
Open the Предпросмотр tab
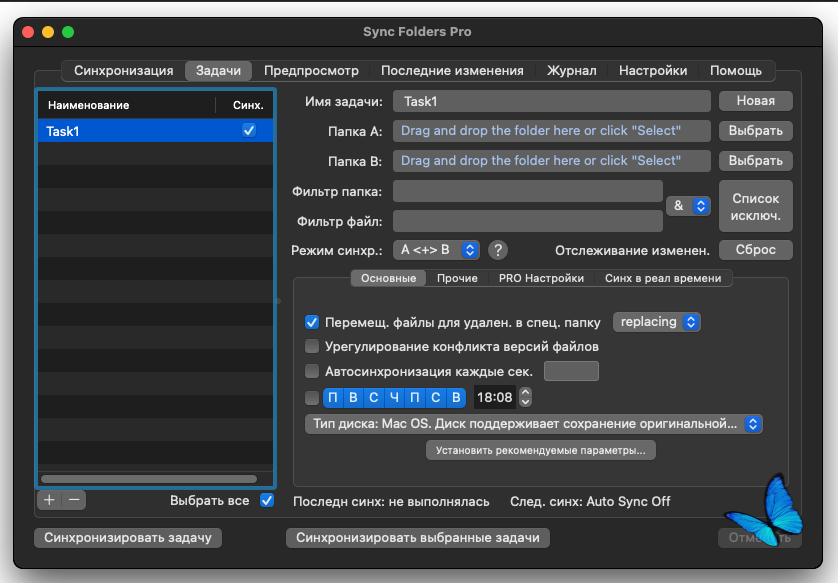[311, 71]
